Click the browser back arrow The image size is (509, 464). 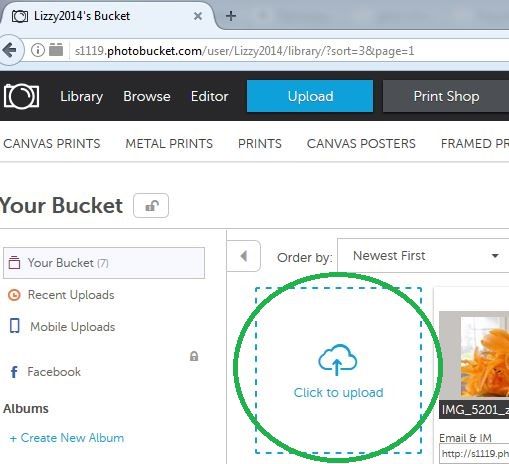tap(10, 50)
